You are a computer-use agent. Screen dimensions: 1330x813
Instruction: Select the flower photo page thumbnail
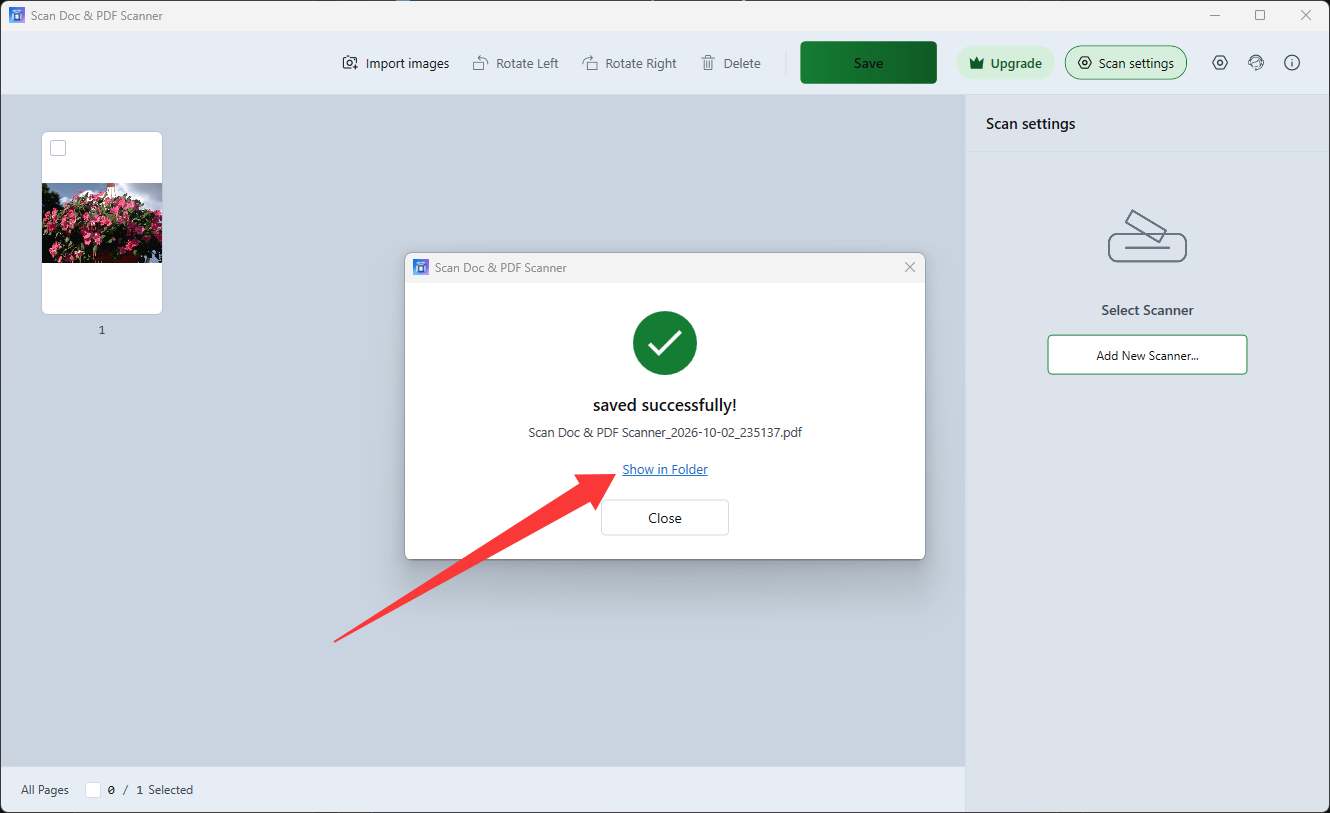(x=102, y=223)
